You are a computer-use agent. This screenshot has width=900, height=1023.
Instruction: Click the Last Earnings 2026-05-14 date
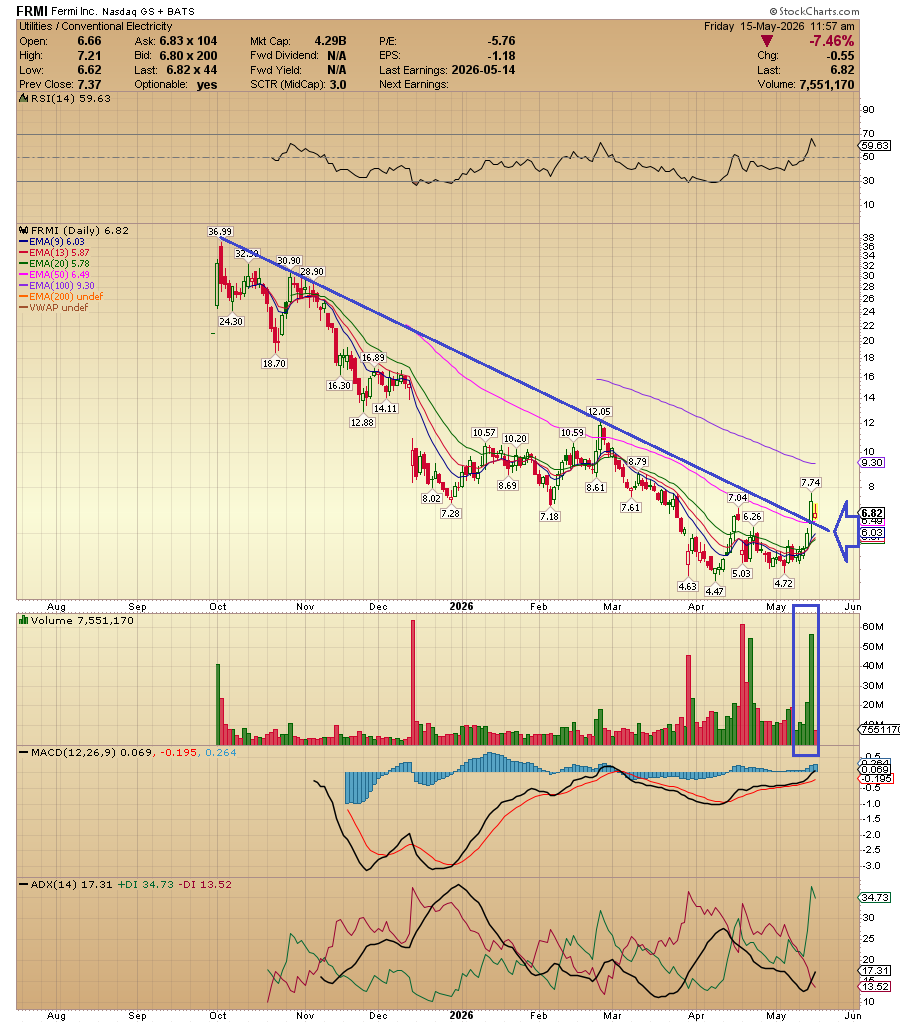pyautogui.click(x=481, y=70)
